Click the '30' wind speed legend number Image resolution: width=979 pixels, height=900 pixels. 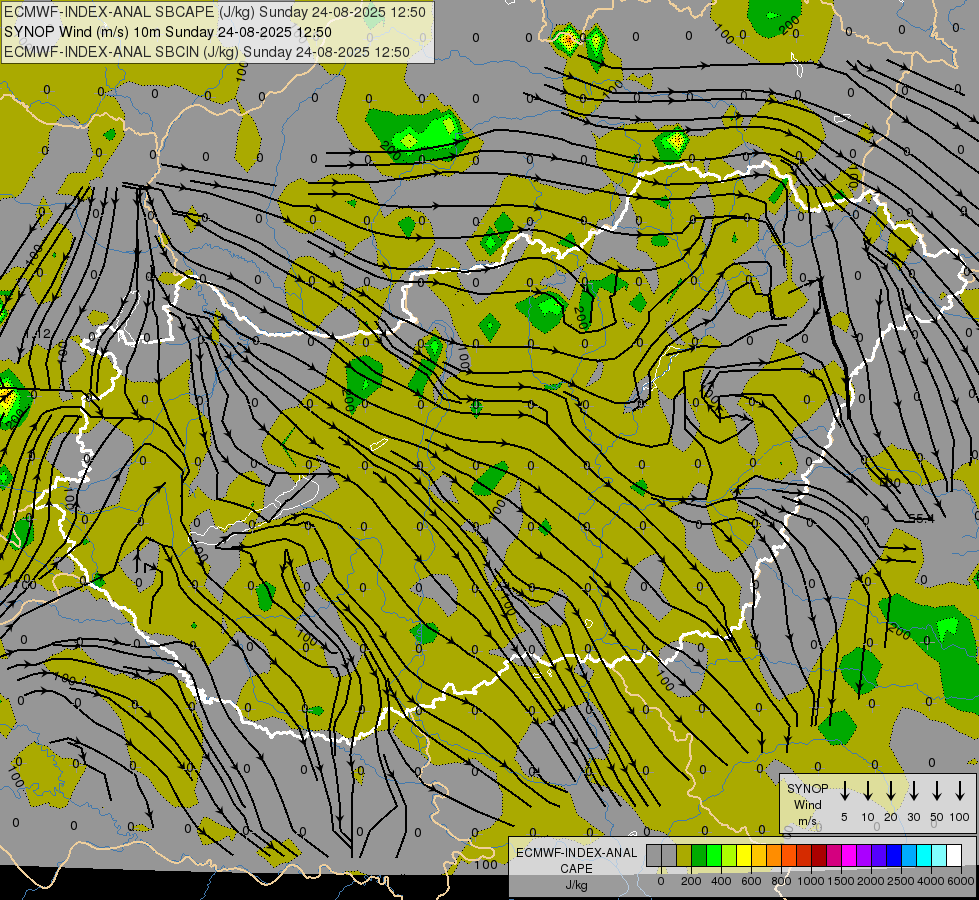click(x=913, y=817)
